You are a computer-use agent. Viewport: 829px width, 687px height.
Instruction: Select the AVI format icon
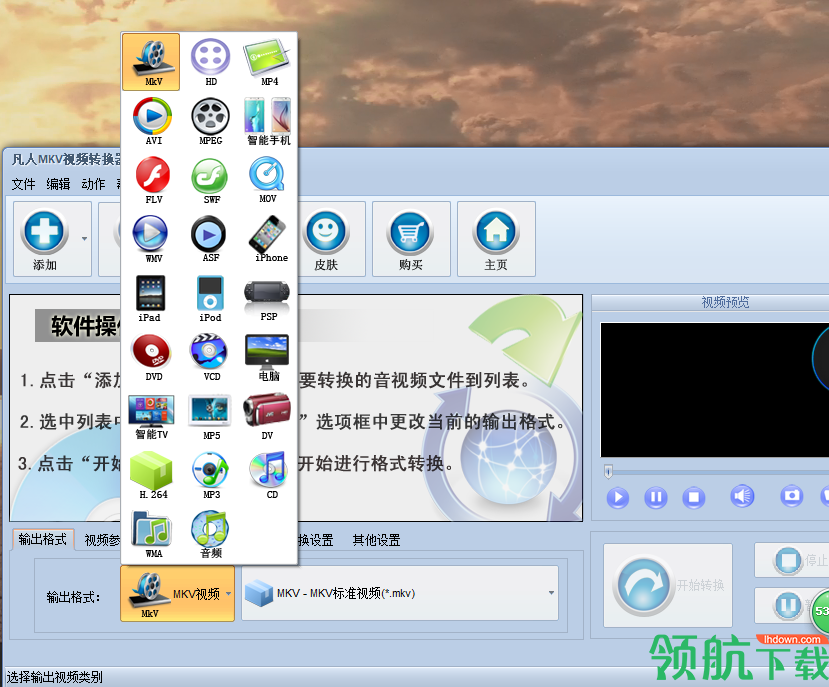tap(152, 121)
